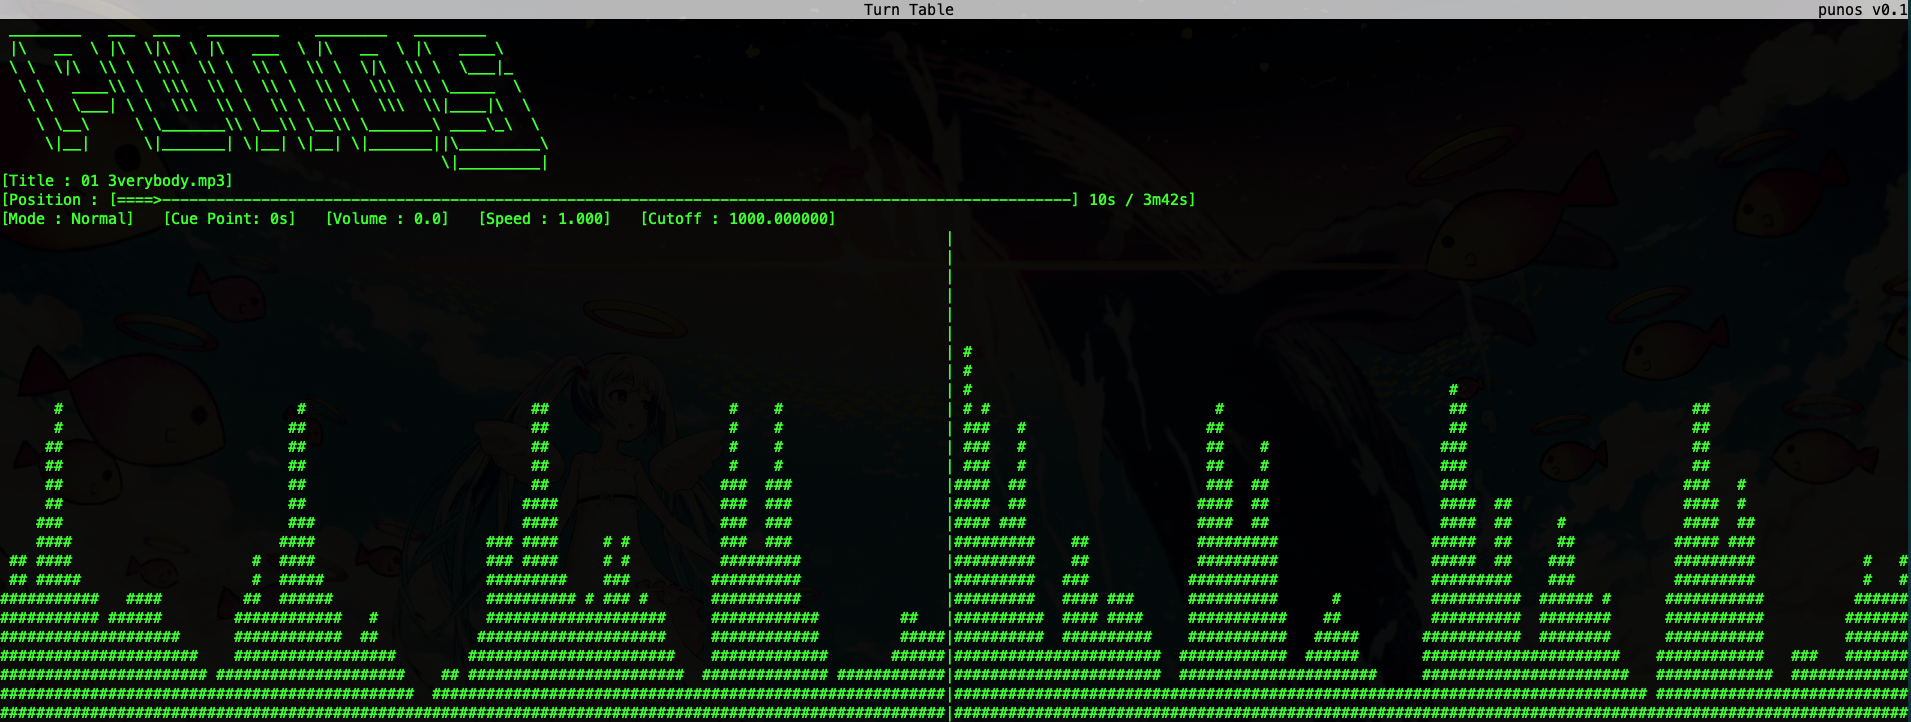Click the 'Mode : Normal' status field
1911x722 pixels.
point(68,219)
